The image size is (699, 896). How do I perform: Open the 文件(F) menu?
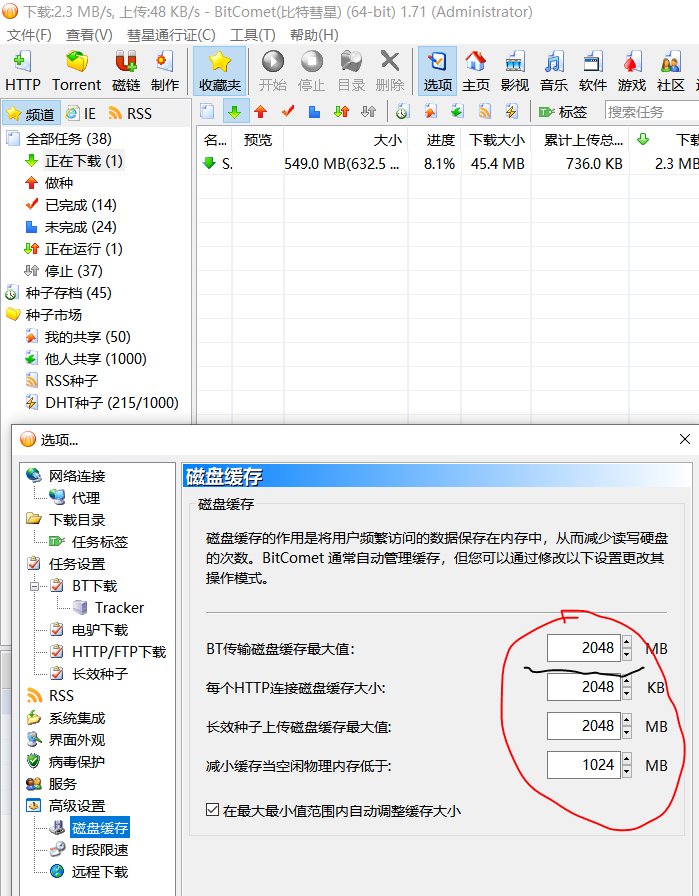pyautogui.click(x=29, y=35)
